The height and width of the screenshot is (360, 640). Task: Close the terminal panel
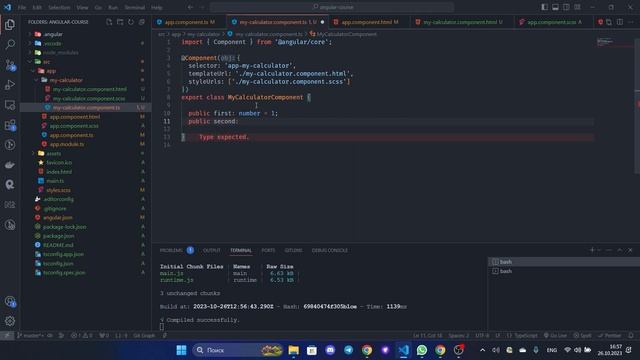click(630, 250)
